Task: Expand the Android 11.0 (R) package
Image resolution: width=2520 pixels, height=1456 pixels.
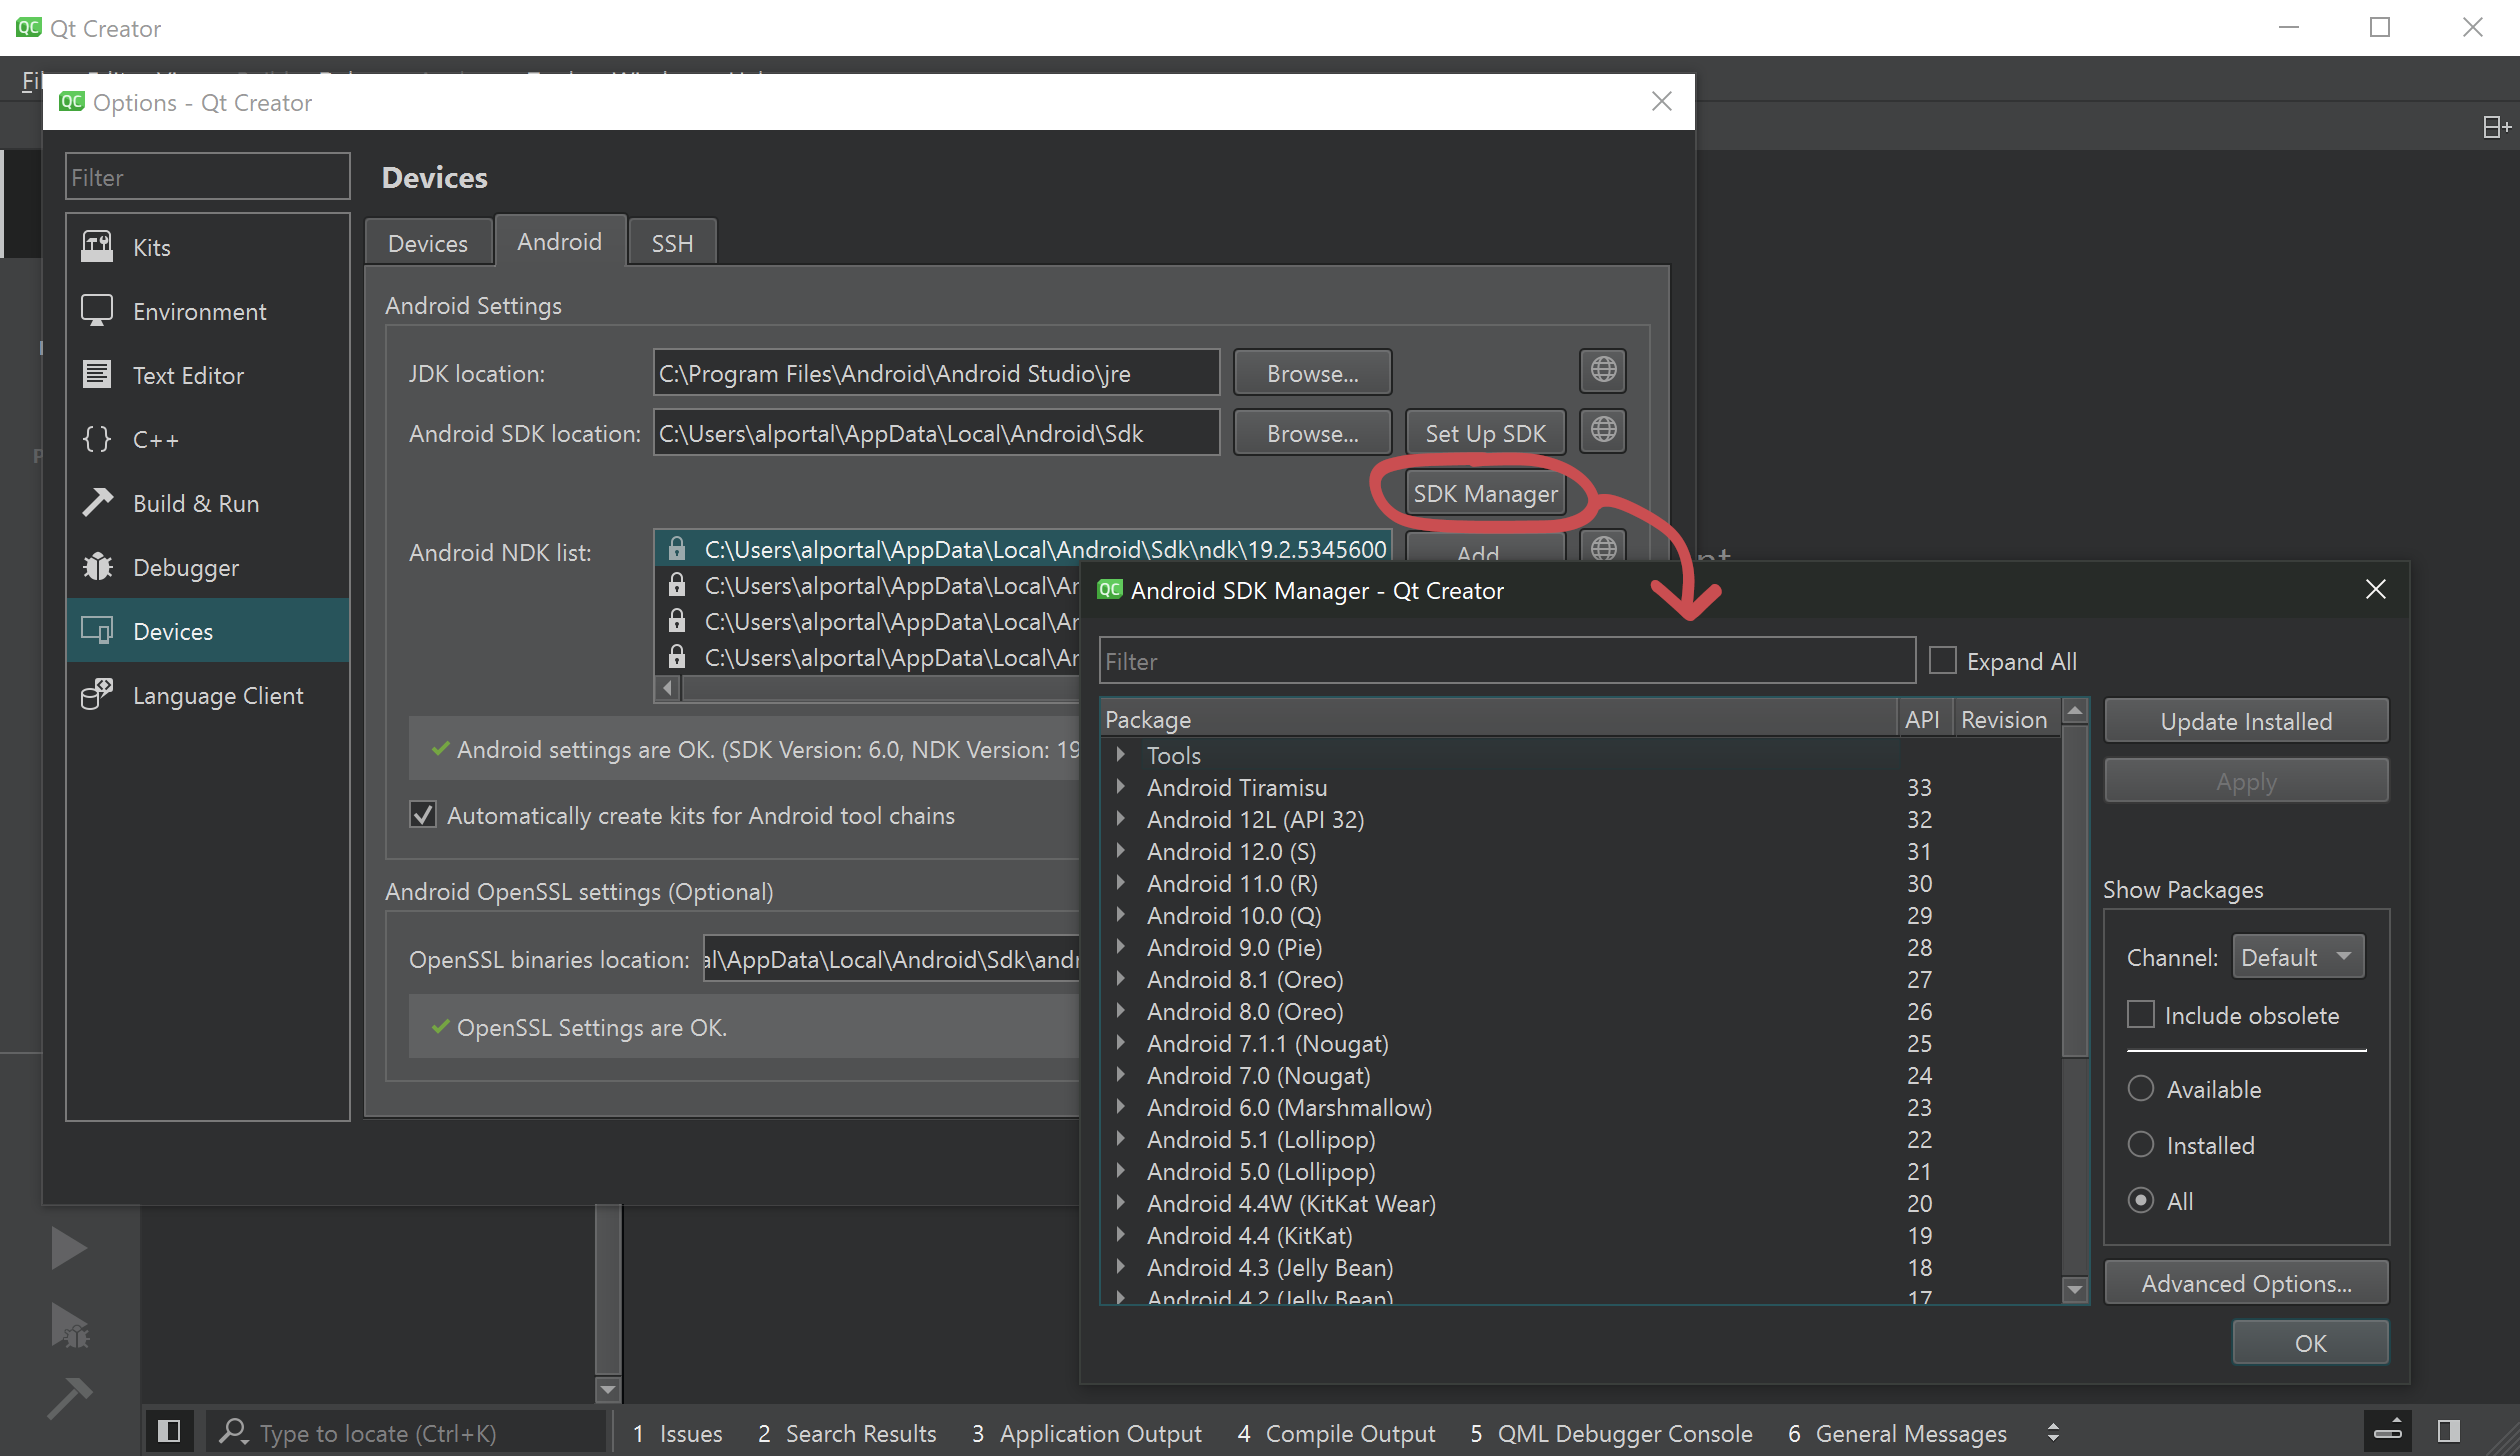Action: click(1121, 883)
